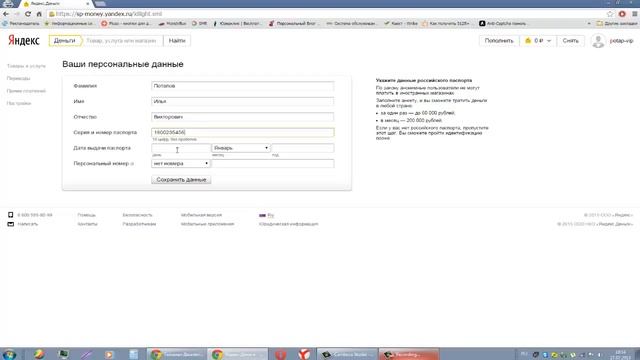Focus the Отчество field
Viewport: 640px width, 360px height.
(x=242, y=117)
